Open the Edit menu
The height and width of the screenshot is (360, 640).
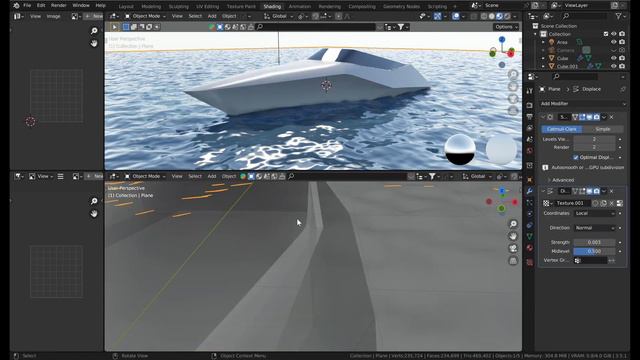pyautogui.click(x=41, y=6)
